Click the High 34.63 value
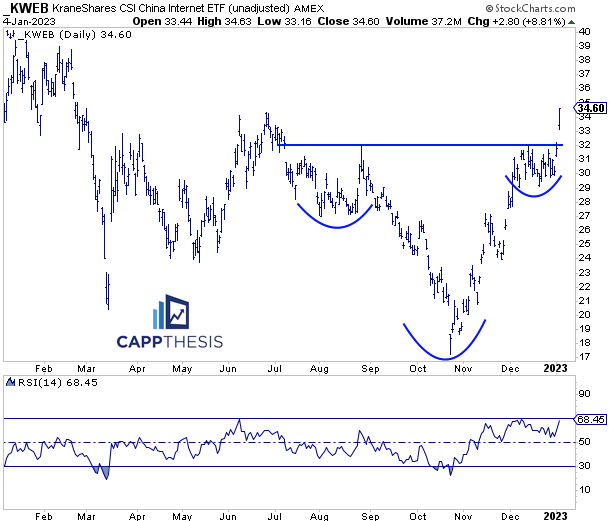Viewport: 609px width, 521px height. coord(224,21)
